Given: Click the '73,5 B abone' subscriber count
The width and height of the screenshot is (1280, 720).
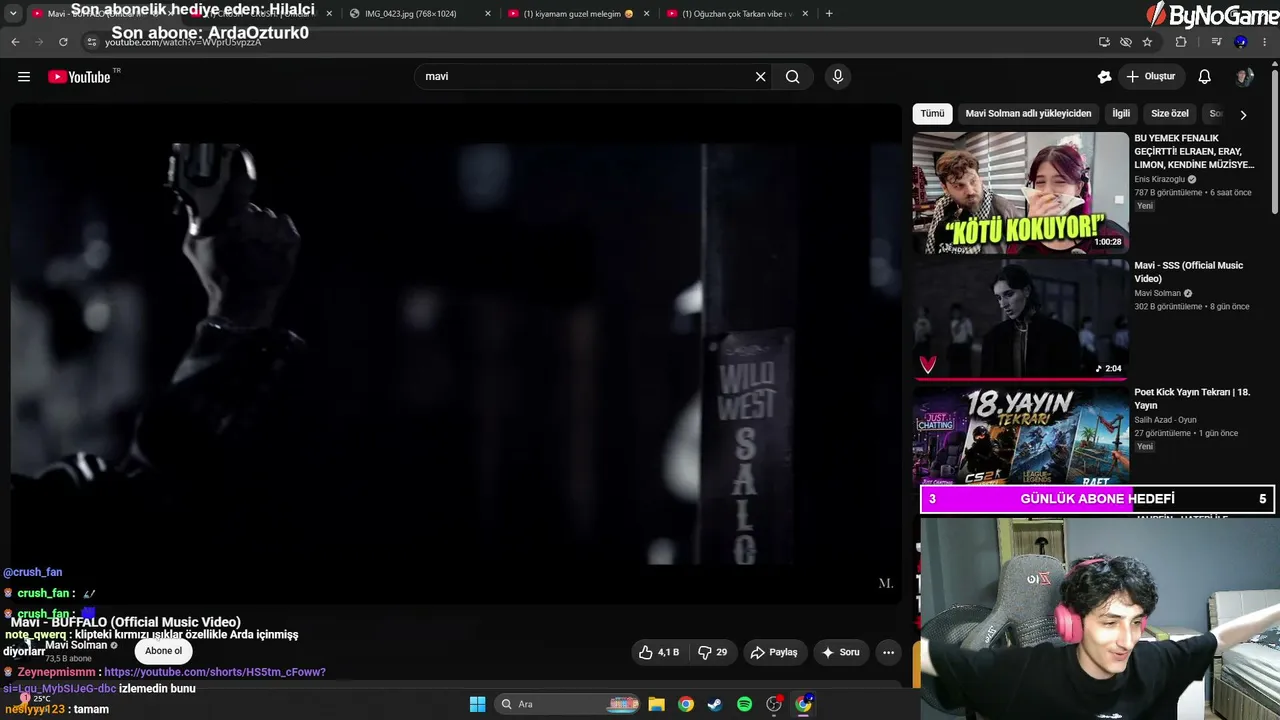Looking at the screenshot, I should coord(68,659).
